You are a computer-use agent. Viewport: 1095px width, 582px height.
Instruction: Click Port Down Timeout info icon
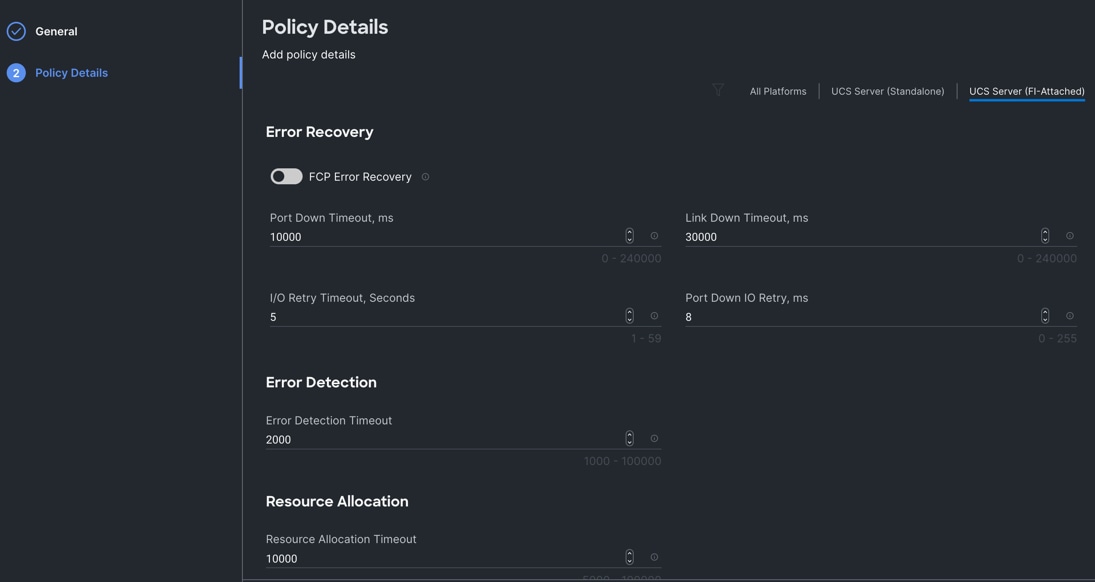coord(654,236)
